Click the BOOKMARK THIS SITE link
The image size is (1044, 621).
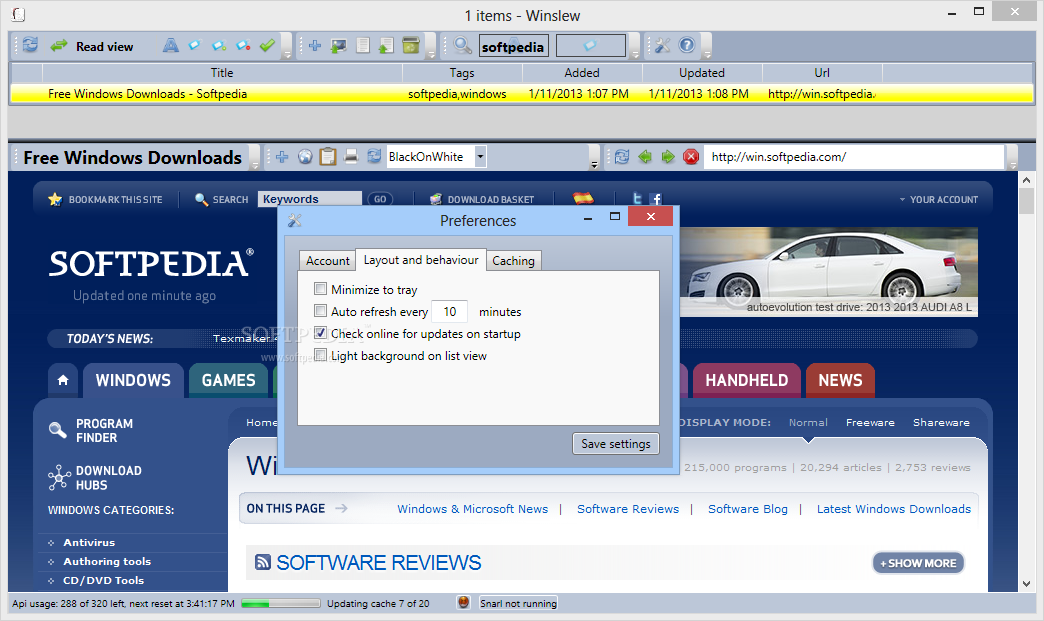[x=115, y=200]
